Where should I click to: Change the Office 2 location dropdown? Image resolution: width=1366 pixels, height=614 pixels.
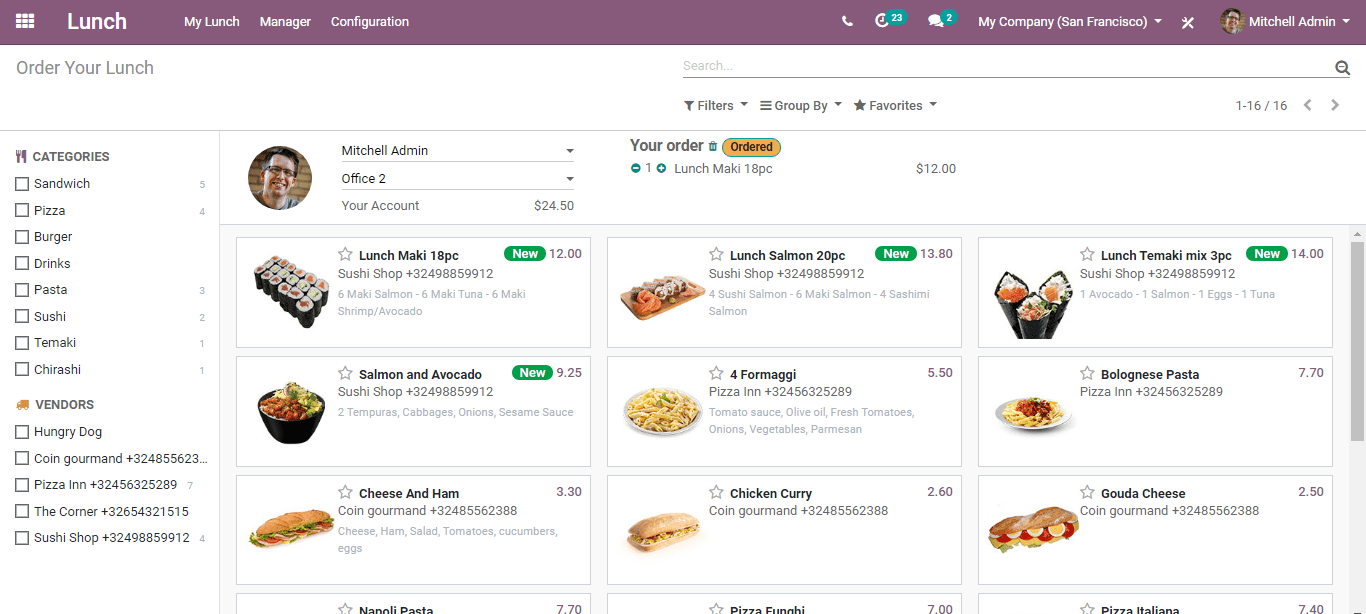pyautogui.click(x=458, y=179)
